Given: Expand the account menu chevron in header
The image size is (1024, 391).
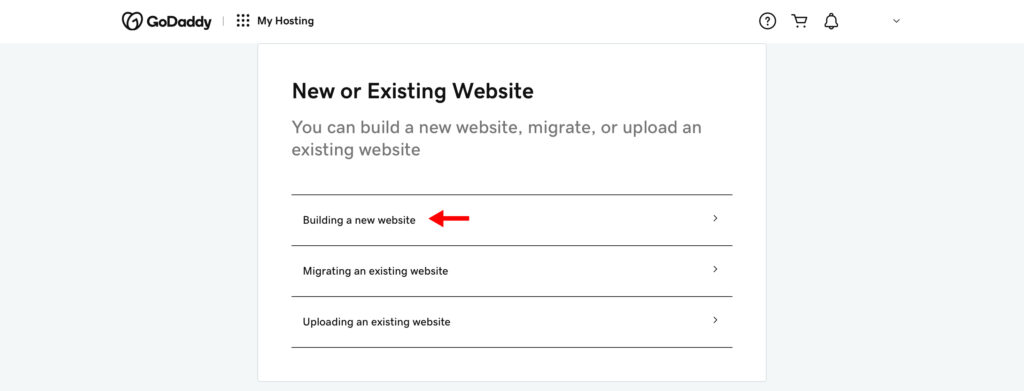Looking at the screenshot, I should (897, 22).
